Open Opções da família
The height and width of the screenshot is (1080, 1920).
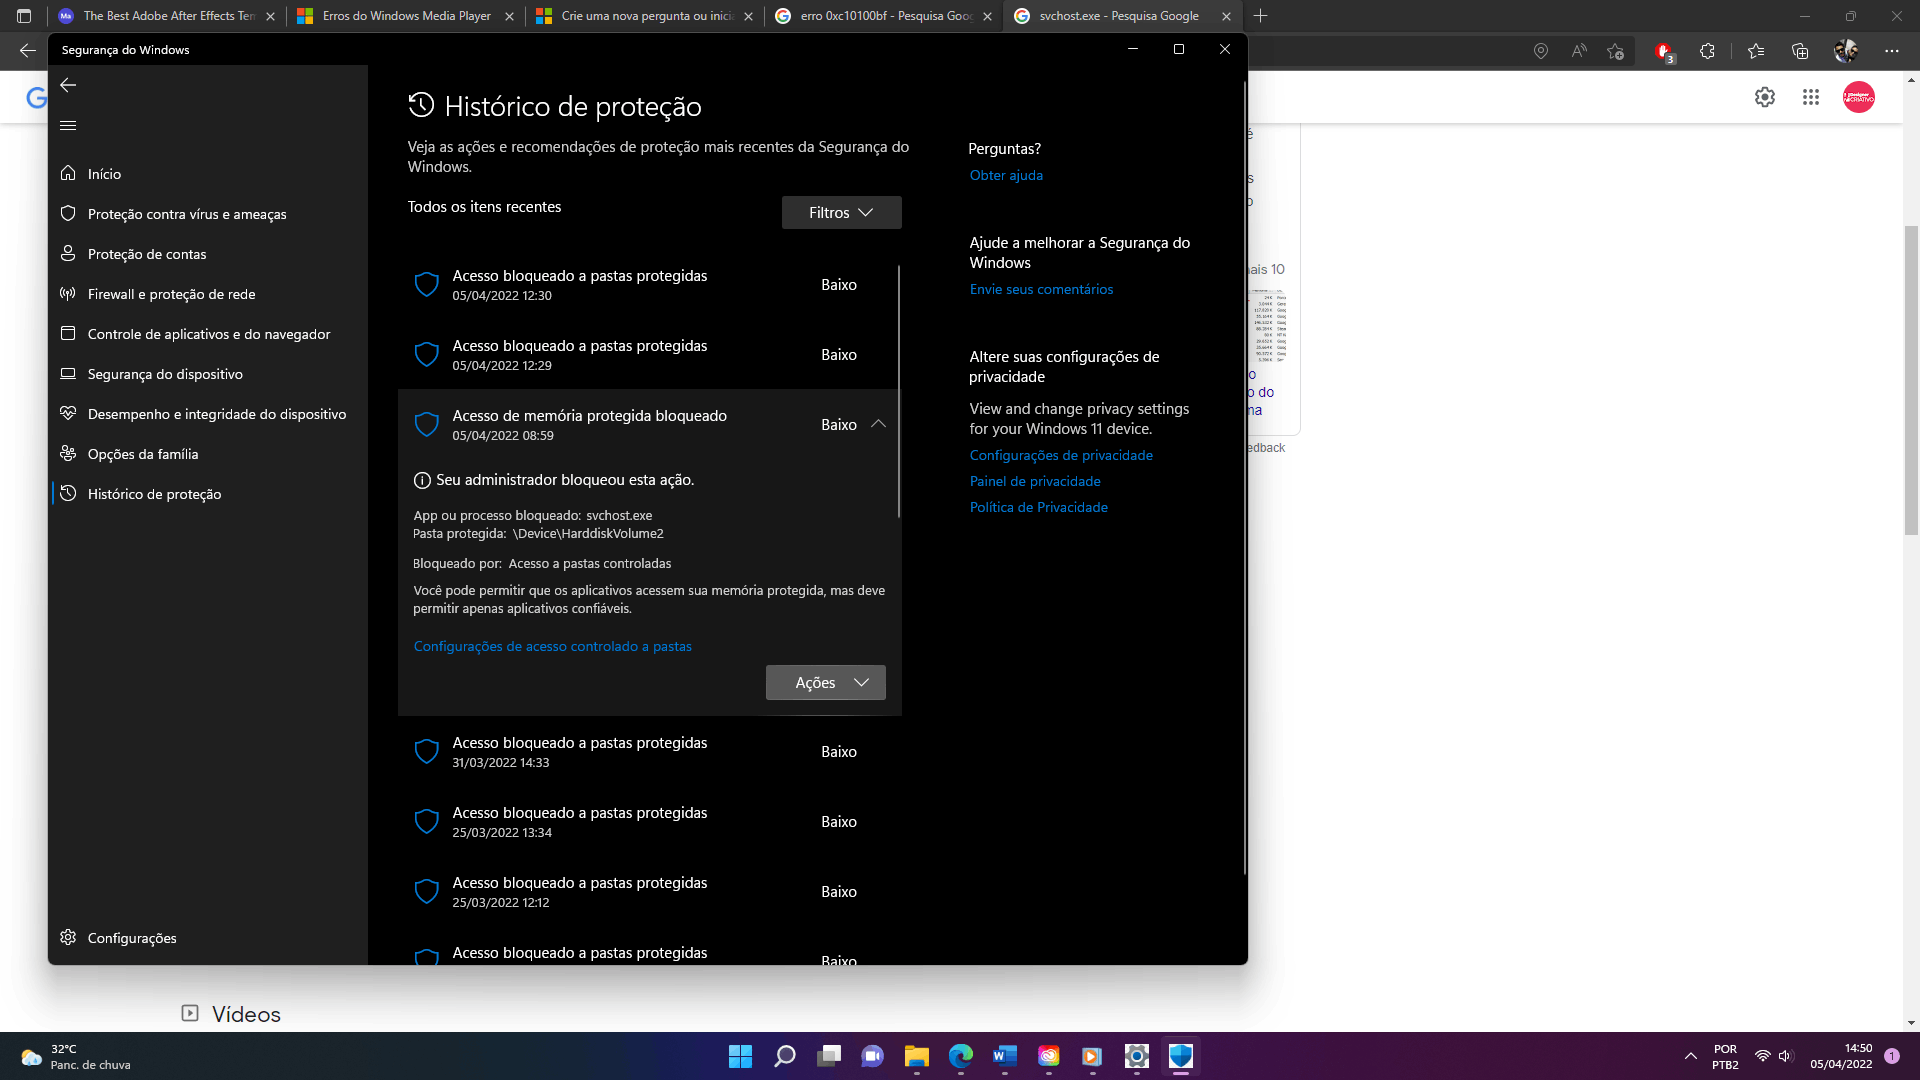point(208,454)
